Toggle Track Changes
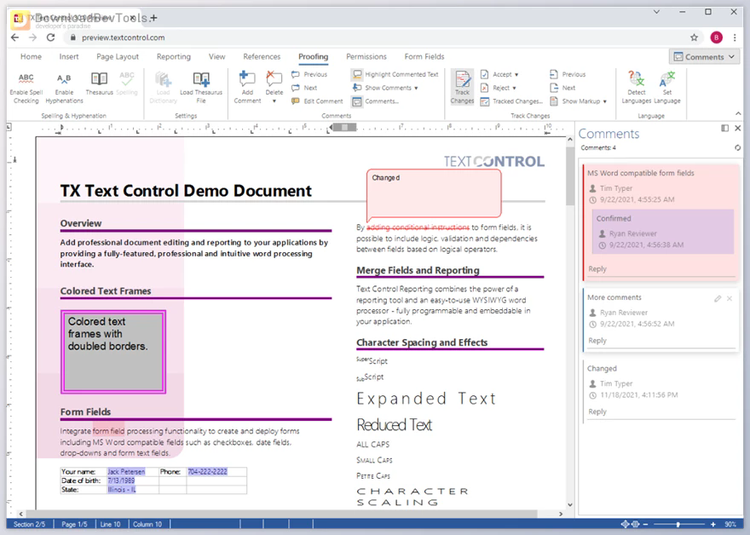Screen dimensions: 750x535 (462, 87)
